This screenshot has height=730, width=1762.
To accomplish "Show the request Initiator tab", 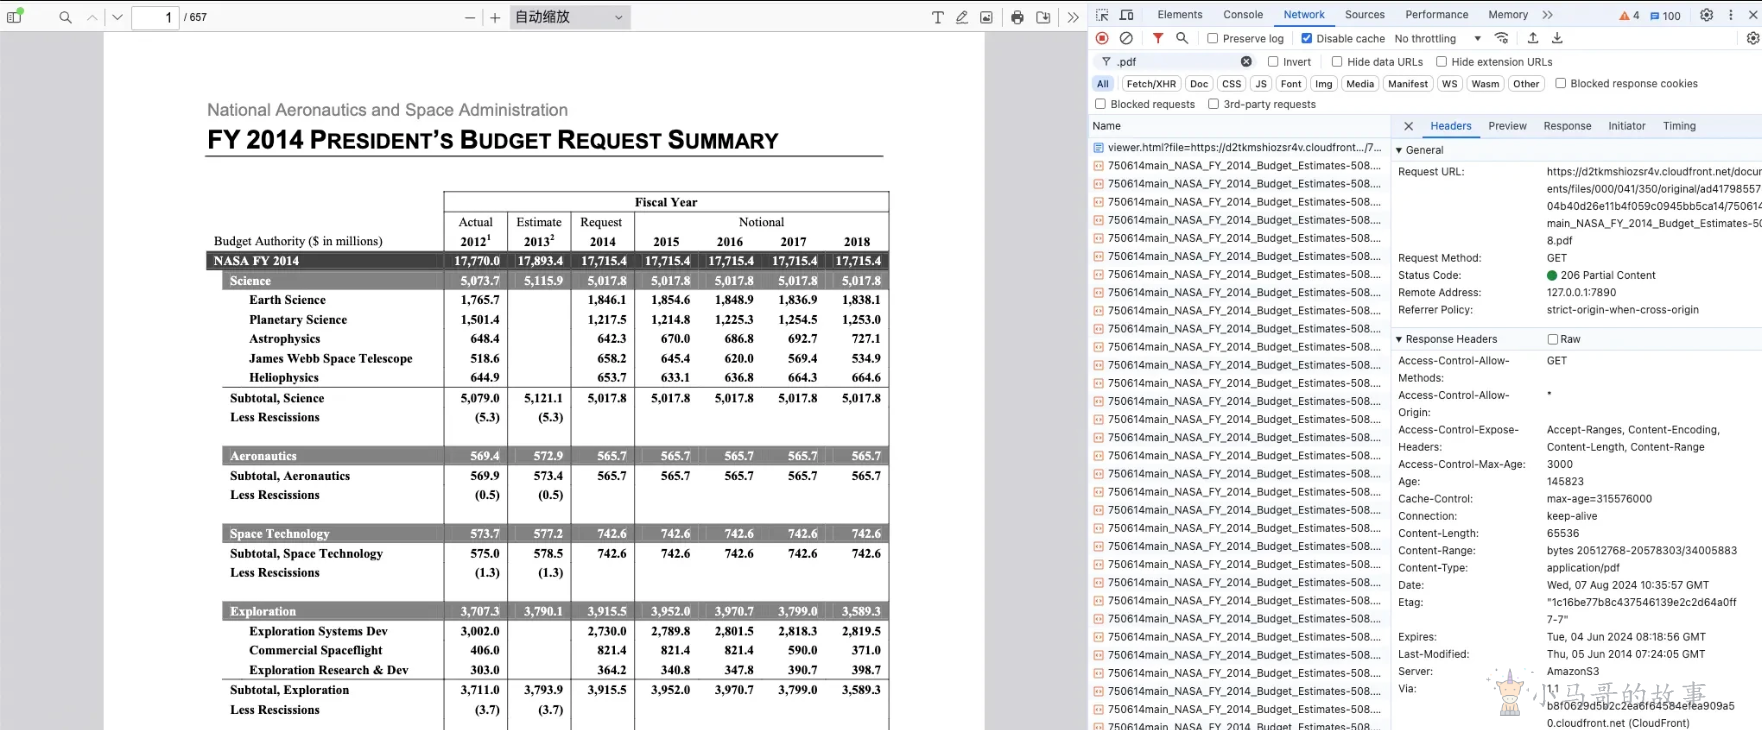I will pyautogui.click(x=1627, y=126).
